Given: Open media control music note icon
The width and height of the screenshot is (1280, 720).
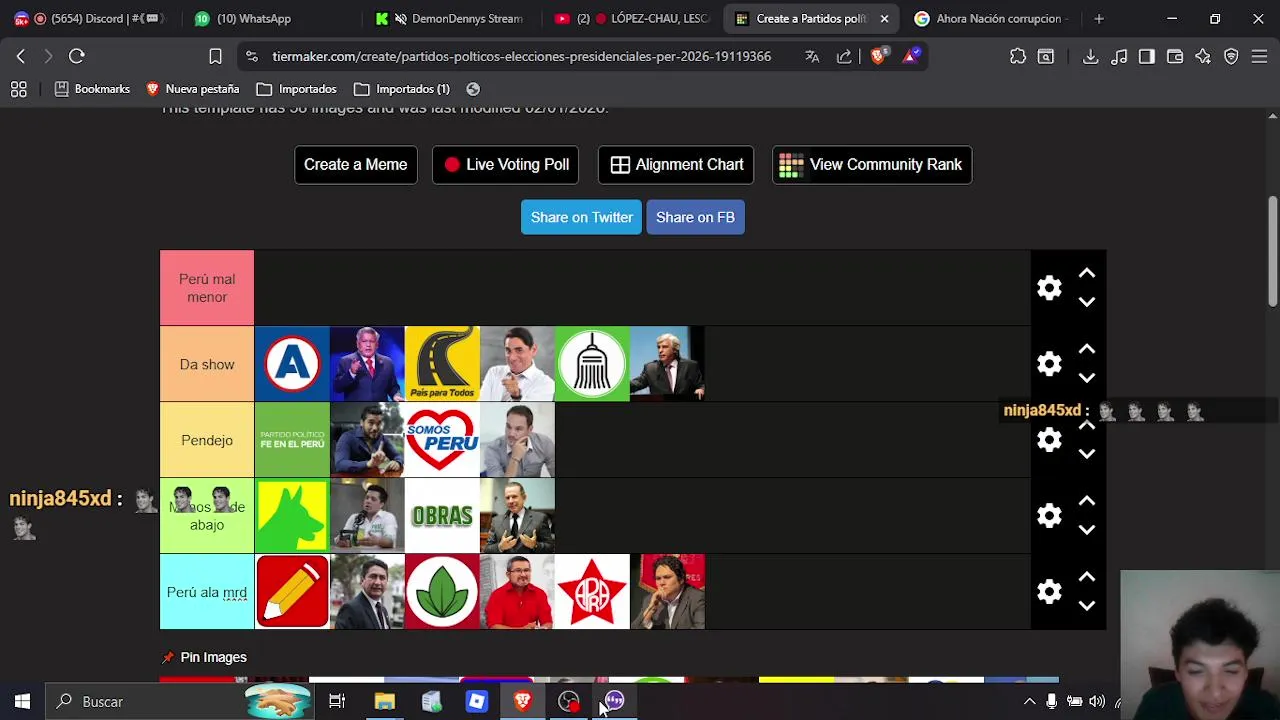Looking at the screenshot, I should click(1119, 56).
